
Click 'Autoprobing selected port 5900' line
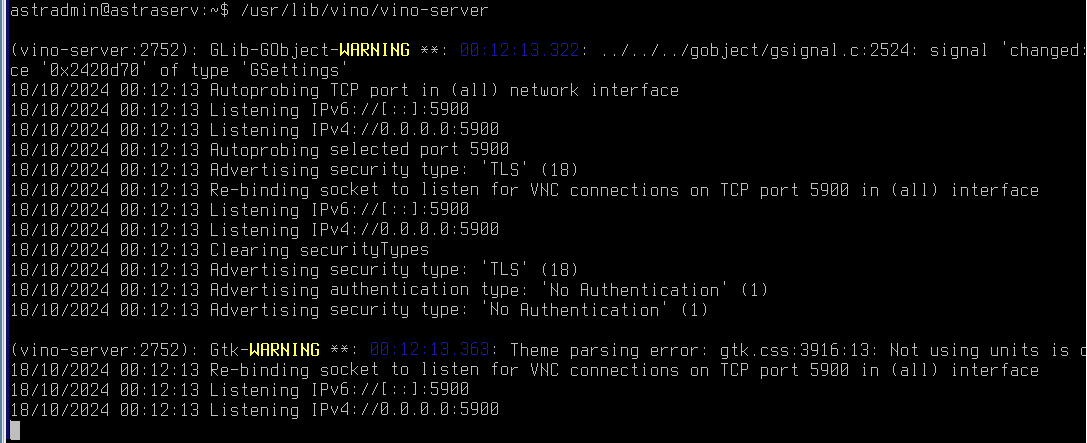tap(260, 150)
